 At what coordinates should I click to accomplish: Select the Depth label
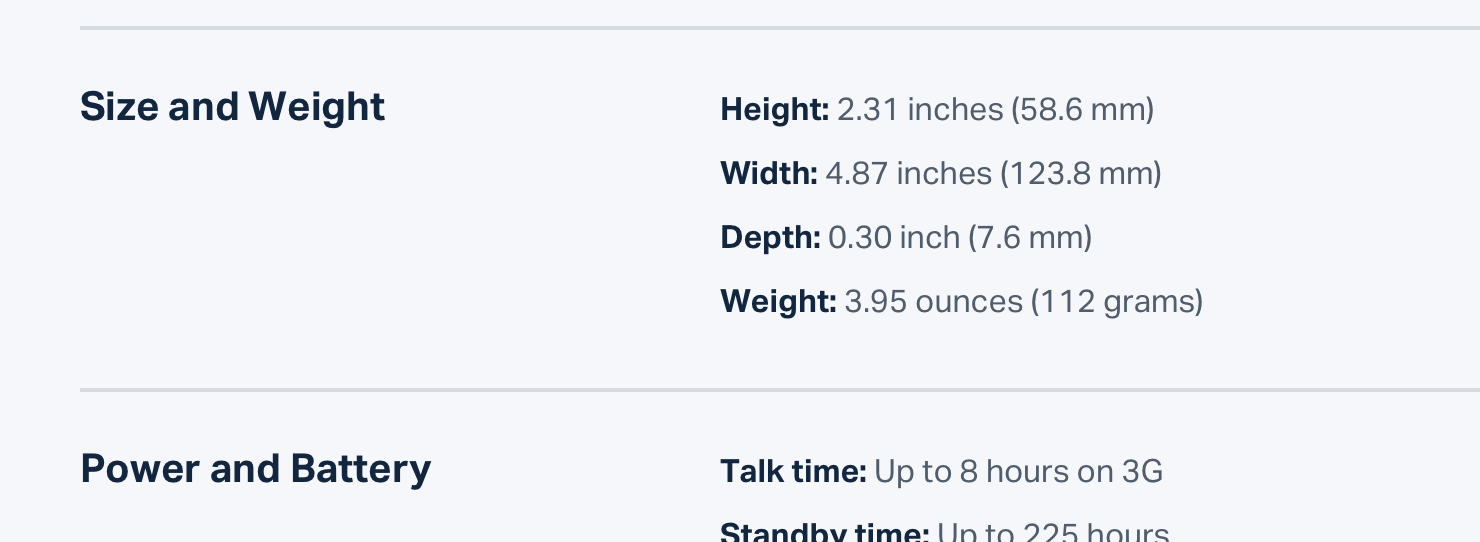click(x=771, y=237)
